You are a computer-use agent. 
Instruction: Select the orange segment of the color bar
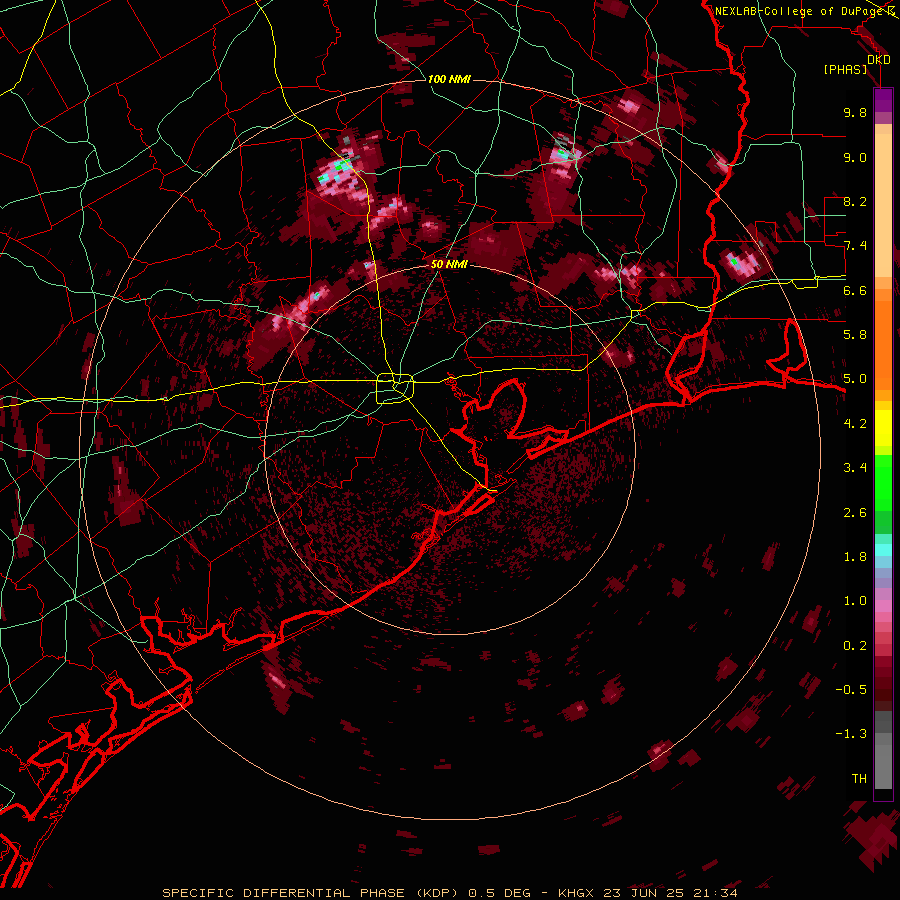883,339
